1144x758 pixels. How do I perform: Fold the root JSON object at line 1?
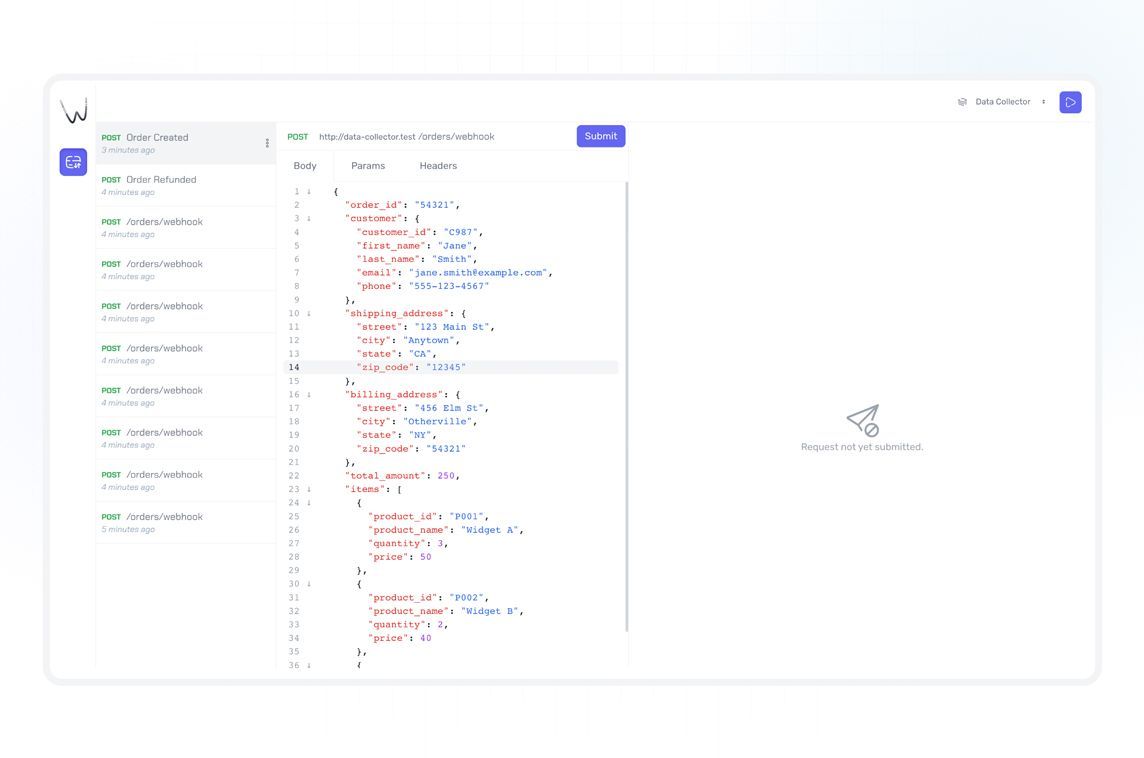point(308,191)
